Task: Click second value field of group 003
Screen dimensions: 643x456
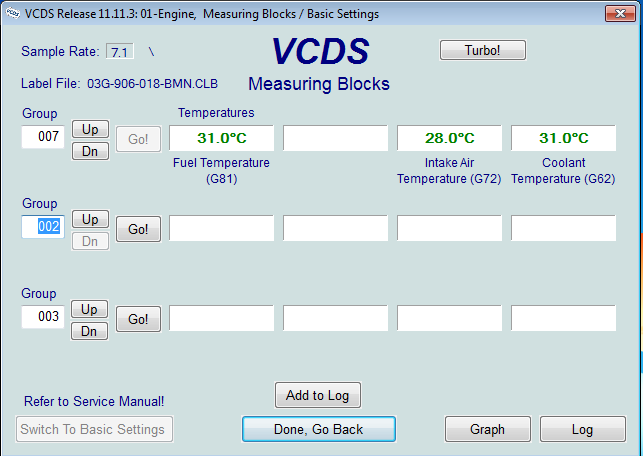Action: click(335, 318)
